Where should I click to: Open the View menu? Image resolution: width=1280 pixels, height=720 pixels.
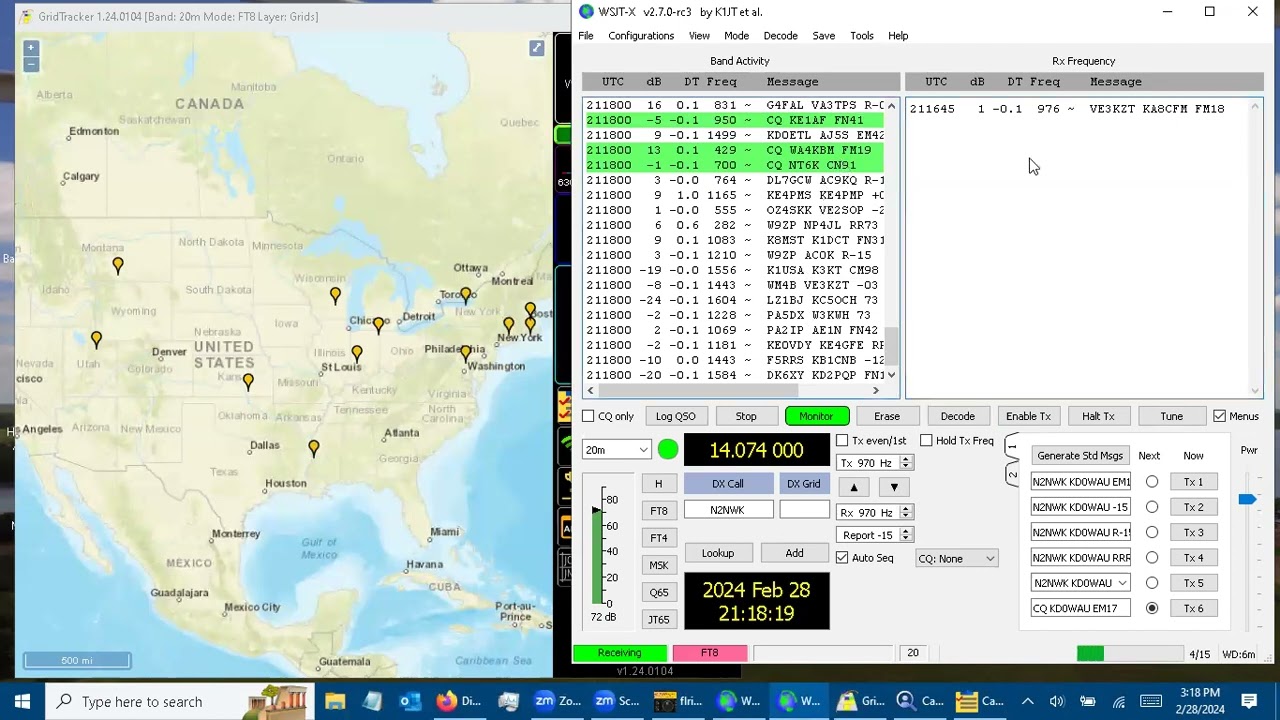pos(699,36)
